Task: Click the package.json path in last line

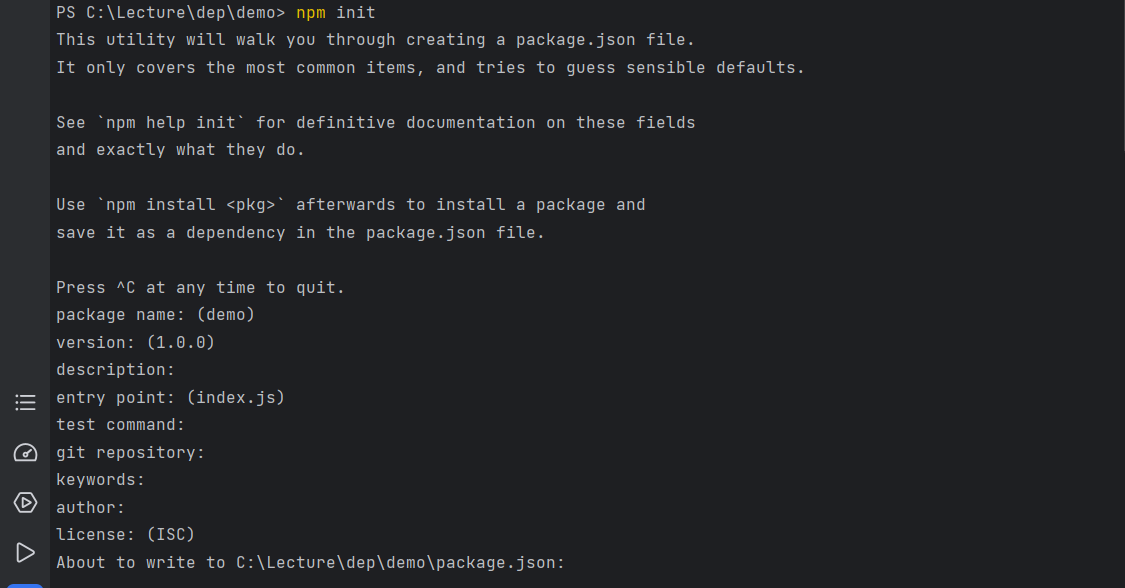Action: [400, 563]
